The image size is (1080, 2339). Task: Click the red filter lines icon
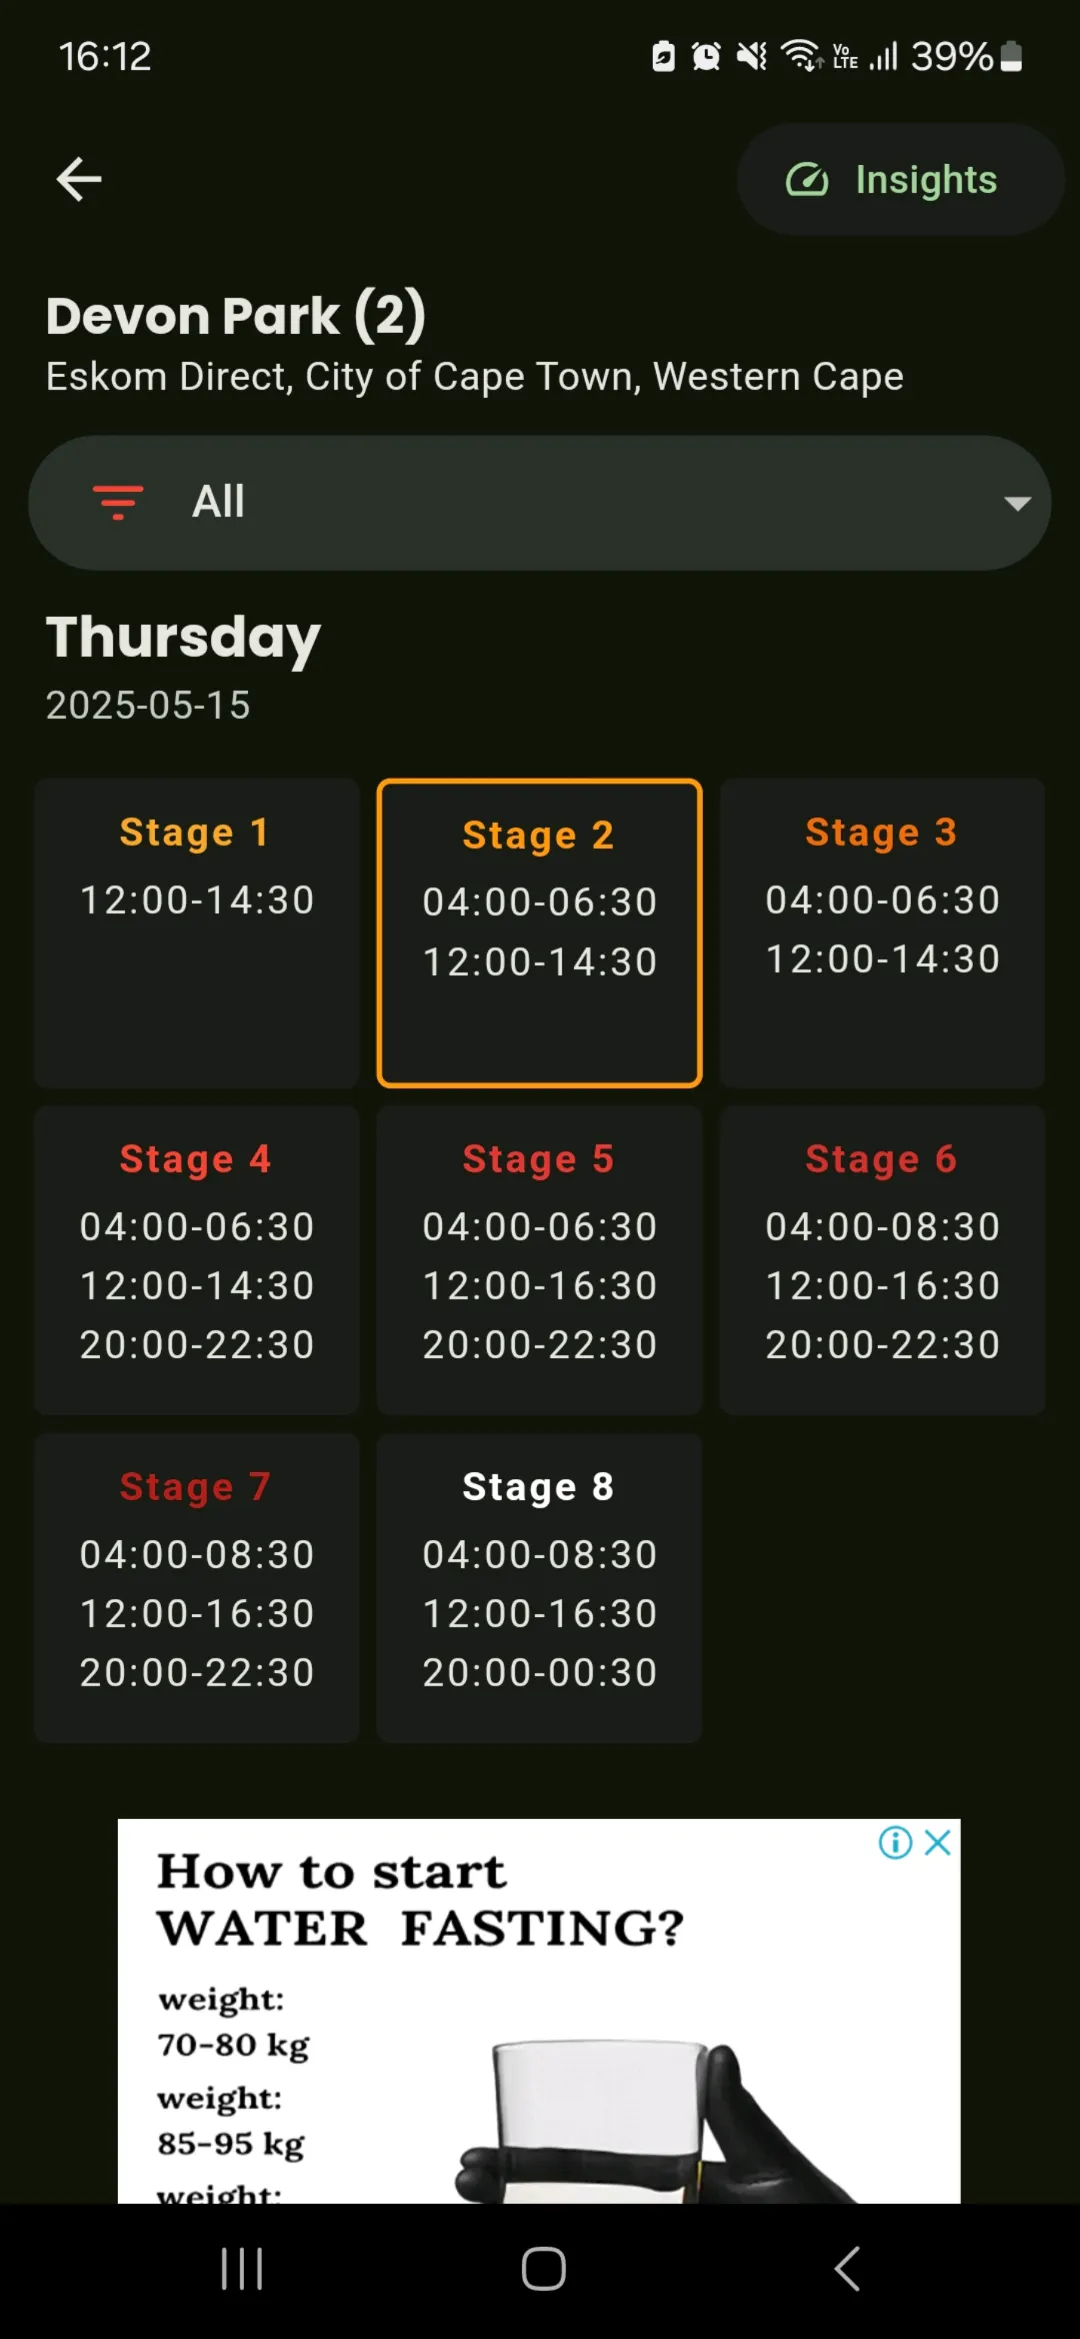click(118, 502)
